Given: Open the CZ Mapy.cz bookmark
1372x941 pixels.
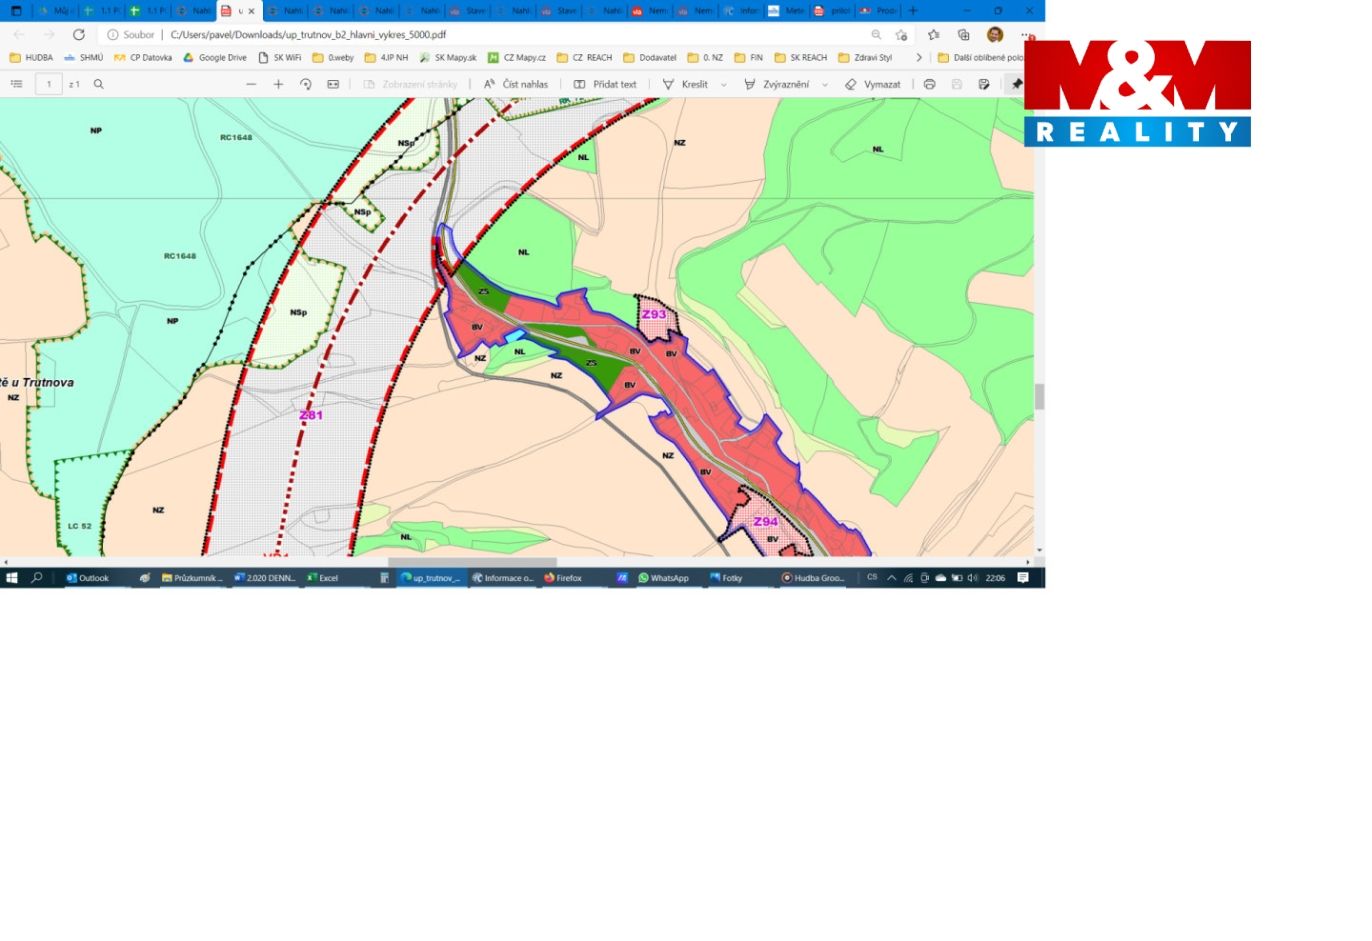Looking at the screenshot, I should [x=517, y=58].
